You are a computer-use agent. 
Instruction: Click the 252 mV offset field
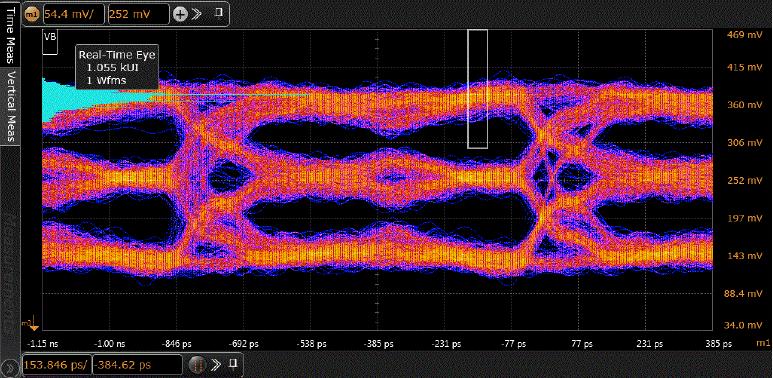coord(138,14)
